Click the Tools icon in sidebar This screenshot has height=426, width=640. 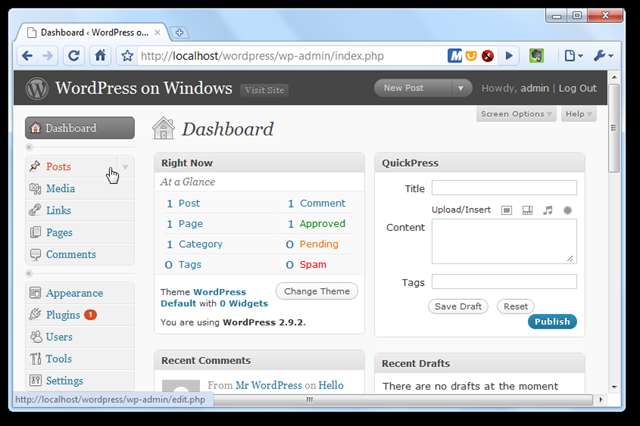[x=36, y=359]
